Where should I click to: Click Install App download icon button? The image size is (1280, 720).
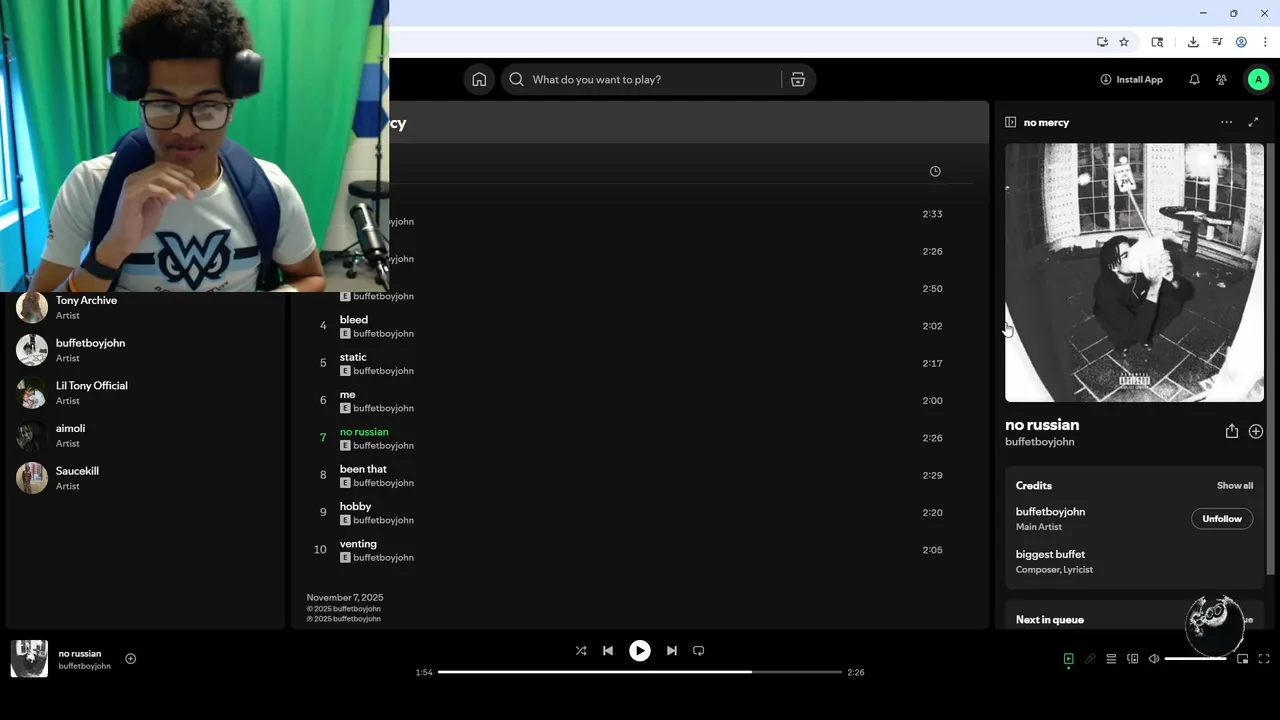(x=1131, y=80)
